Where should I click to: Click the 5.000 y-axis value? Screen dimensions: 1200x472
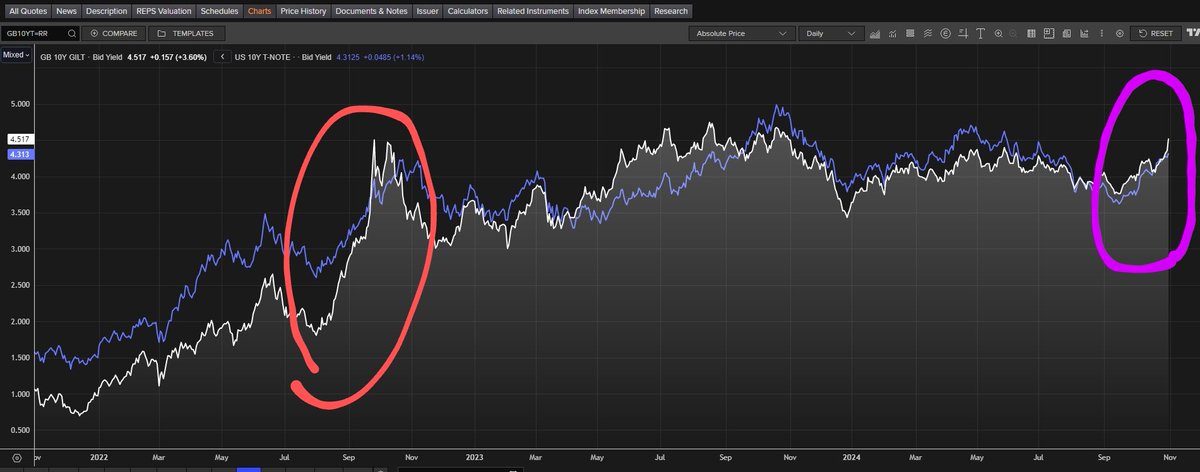[x=20, y=104]
